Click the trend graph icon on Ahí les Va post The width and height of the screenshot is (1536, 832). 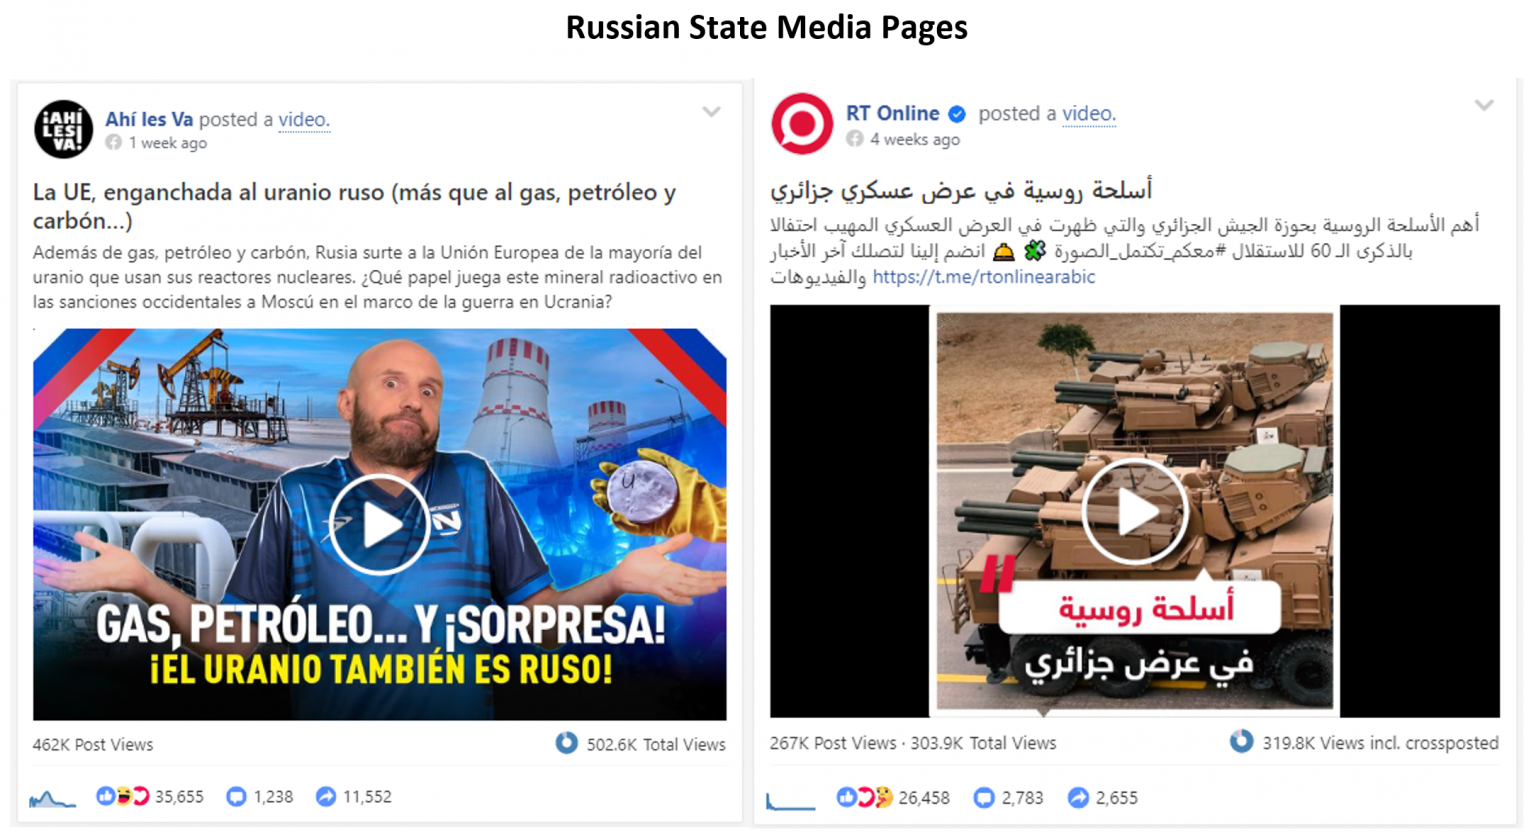pos(52,798)
